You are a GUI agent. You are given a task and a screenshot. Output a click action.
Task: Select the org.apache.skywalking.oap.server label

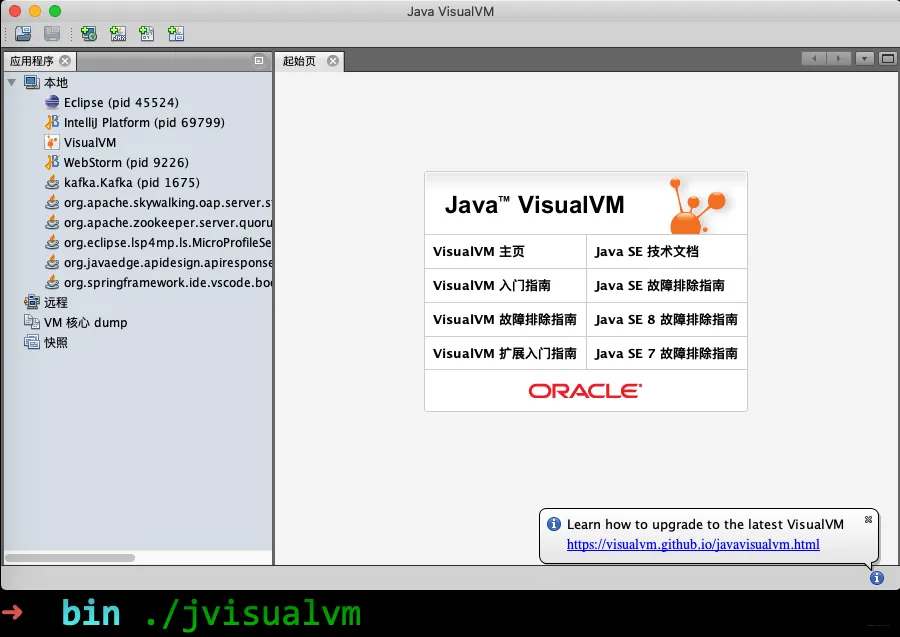[x=168, y=203]
